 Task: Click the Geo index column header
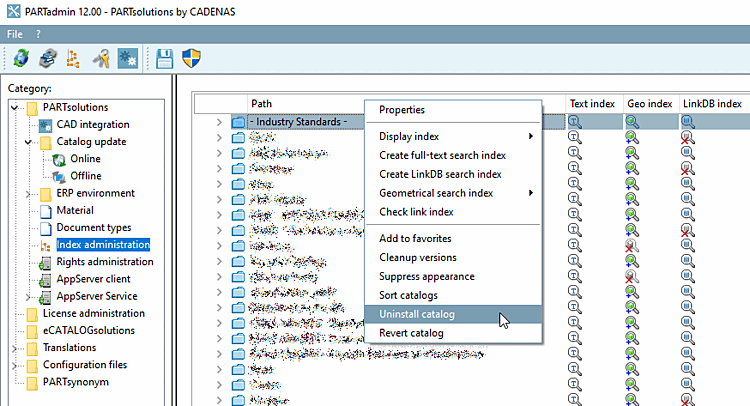650,104
